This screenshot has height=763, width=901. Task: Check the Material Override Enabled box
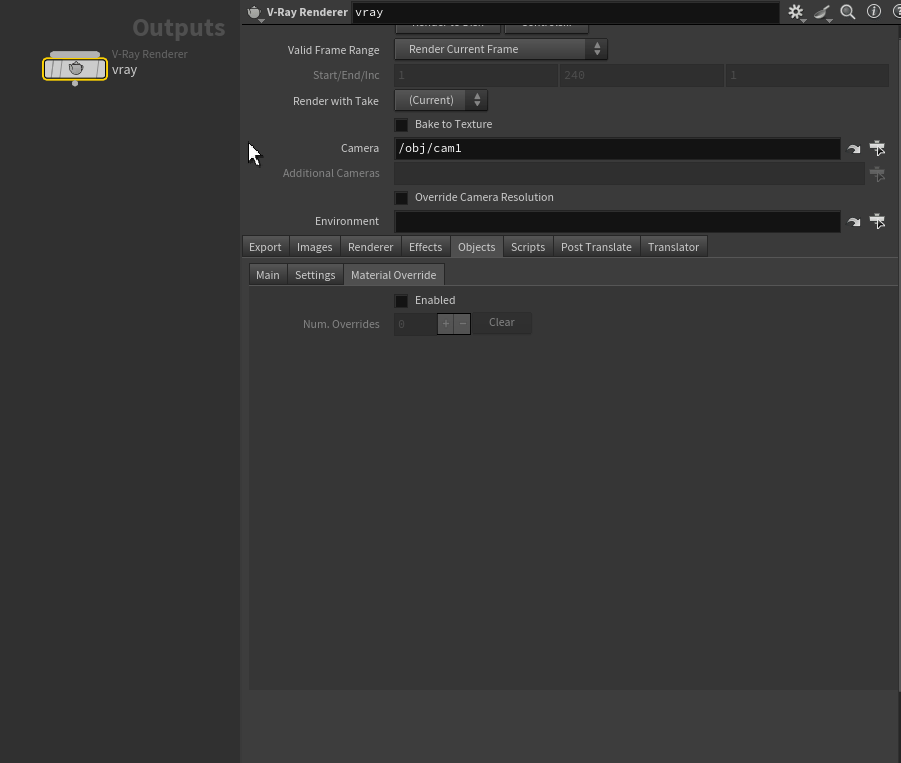pyautogui.click(x=402, y=301)
